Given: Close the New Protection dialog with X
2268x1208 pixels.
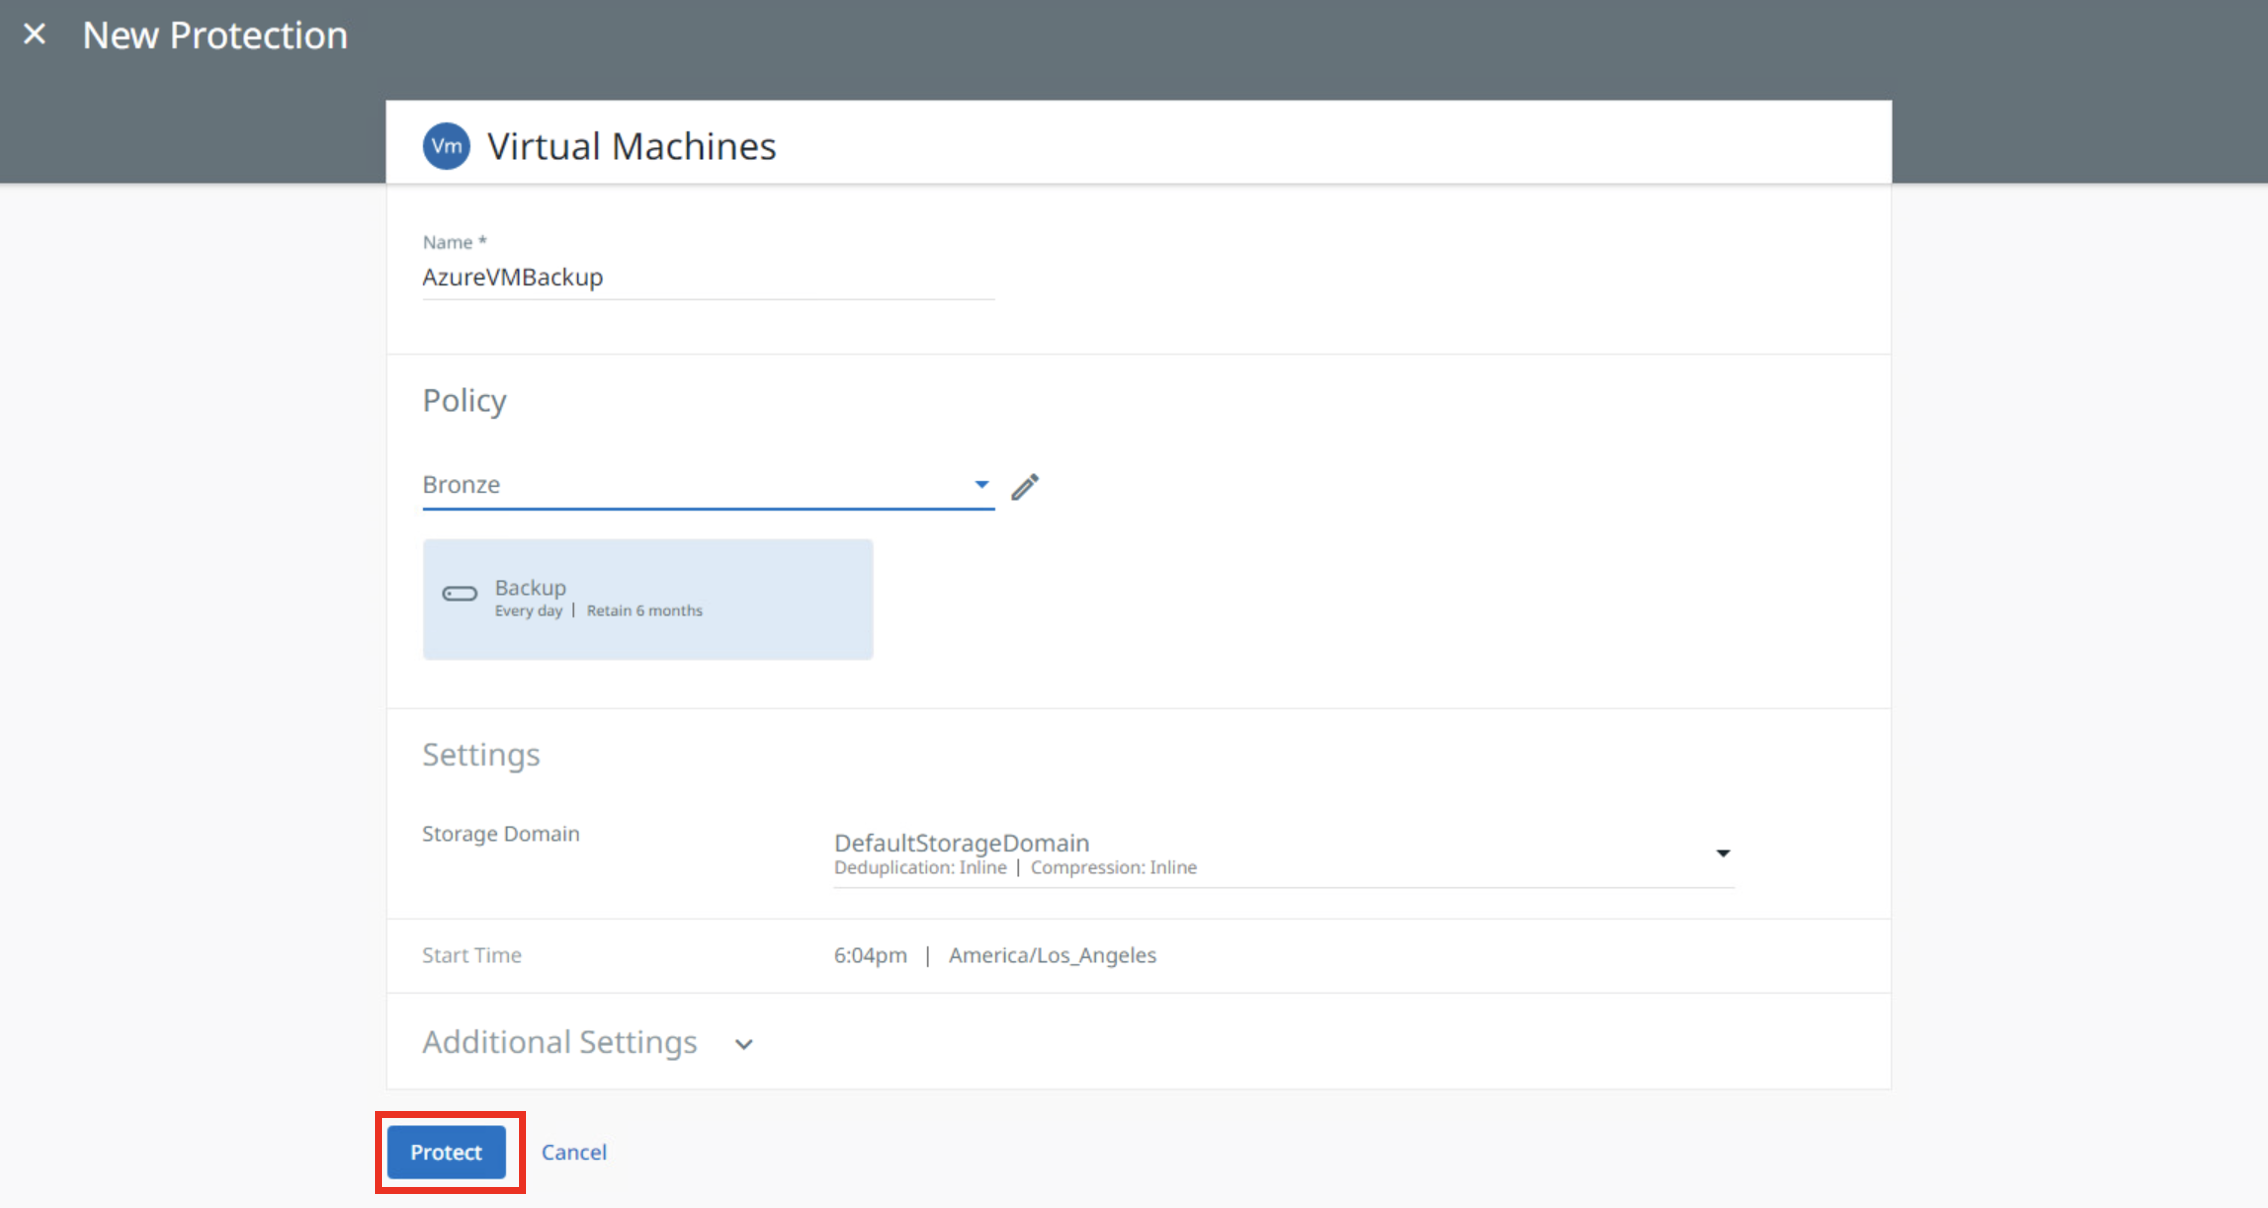Looking at the screenshot, I should (x=35, y=34).
